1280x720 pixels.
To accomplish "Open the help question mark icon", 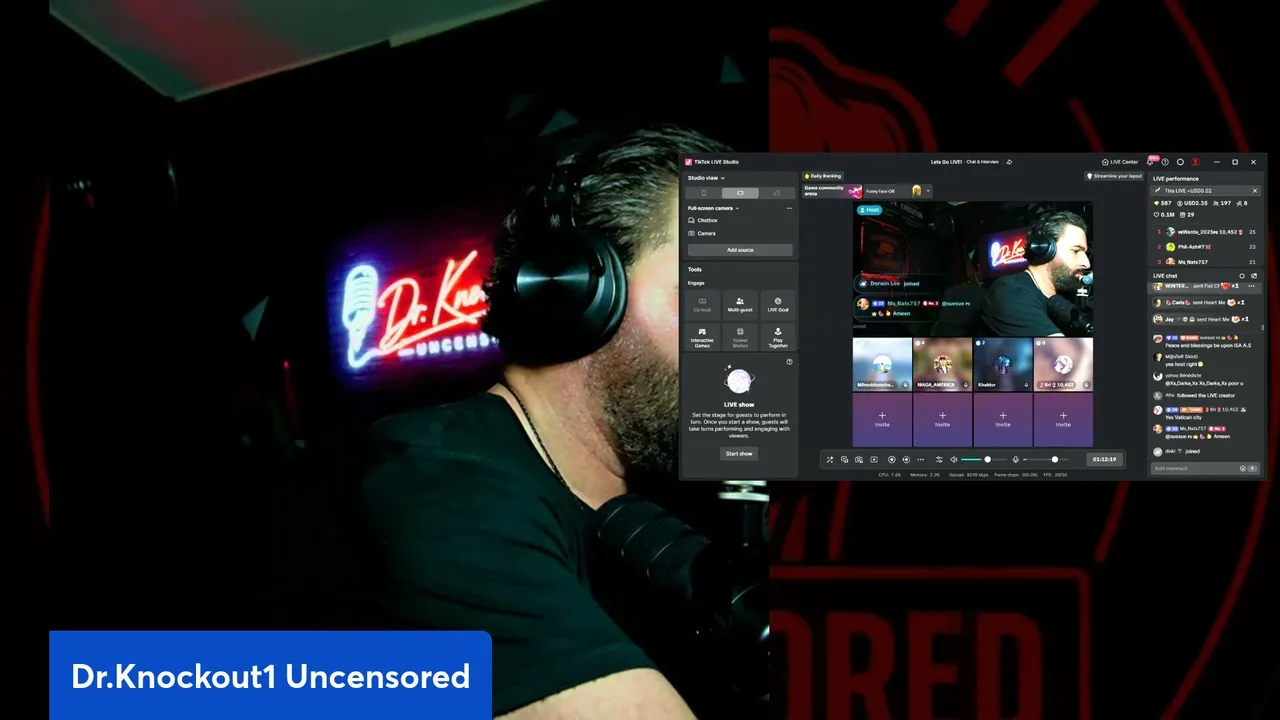I will pos(1165,162).
